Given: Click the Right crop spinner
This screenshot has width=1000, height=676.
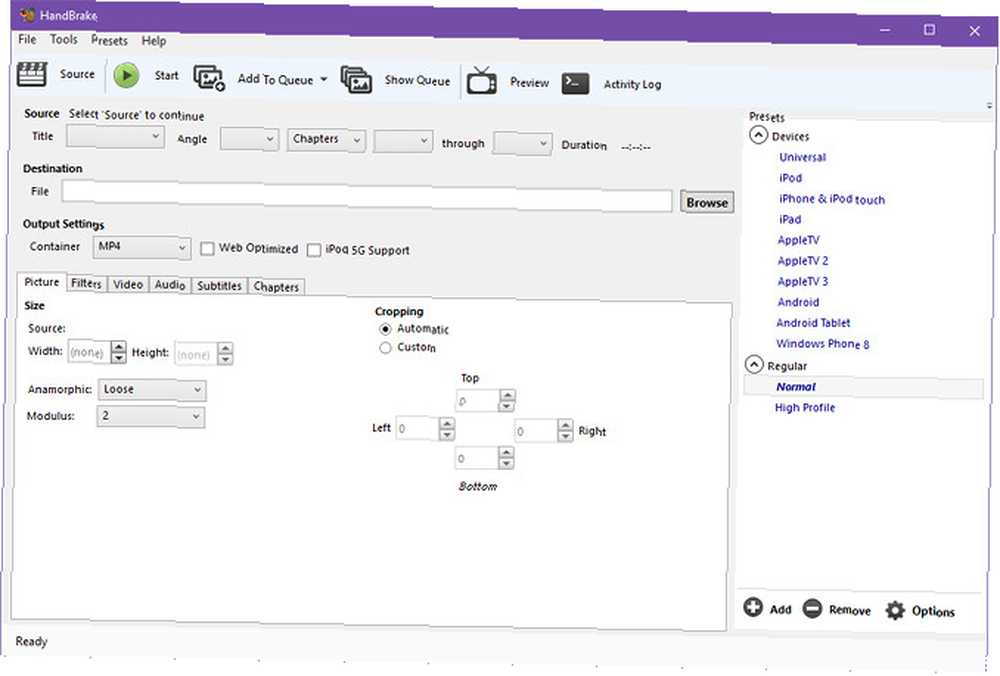Looking at the screenshot, I should [544, 431].
